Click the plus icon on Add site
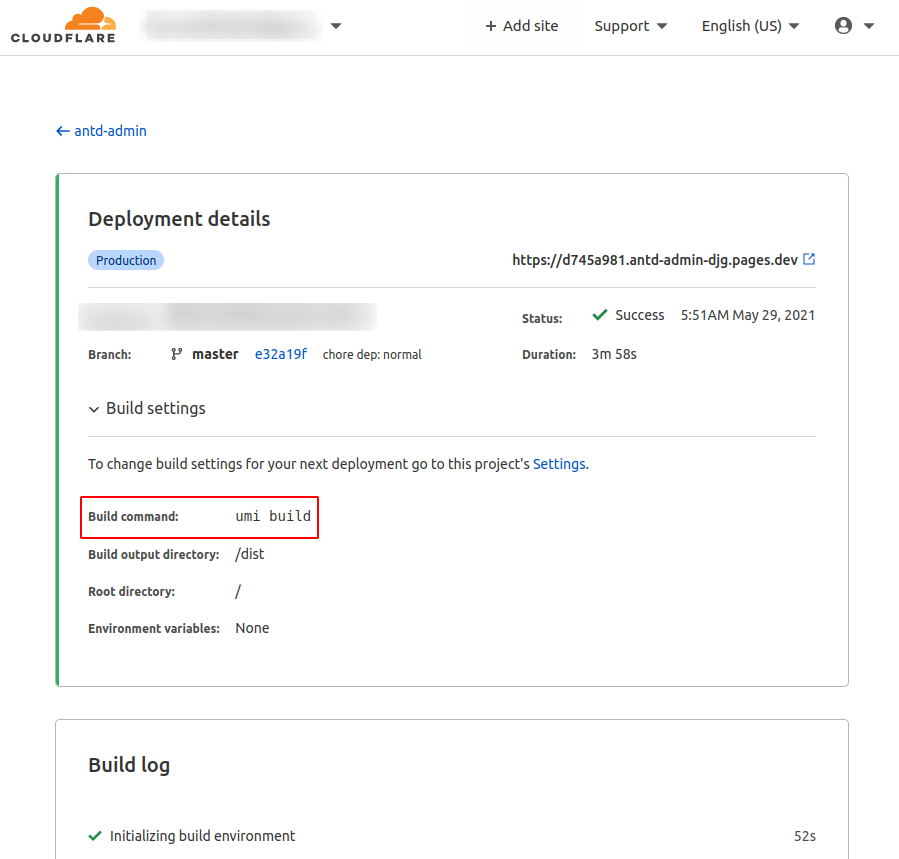This screenshot has height=859, width=899. (x=489, y=25)
